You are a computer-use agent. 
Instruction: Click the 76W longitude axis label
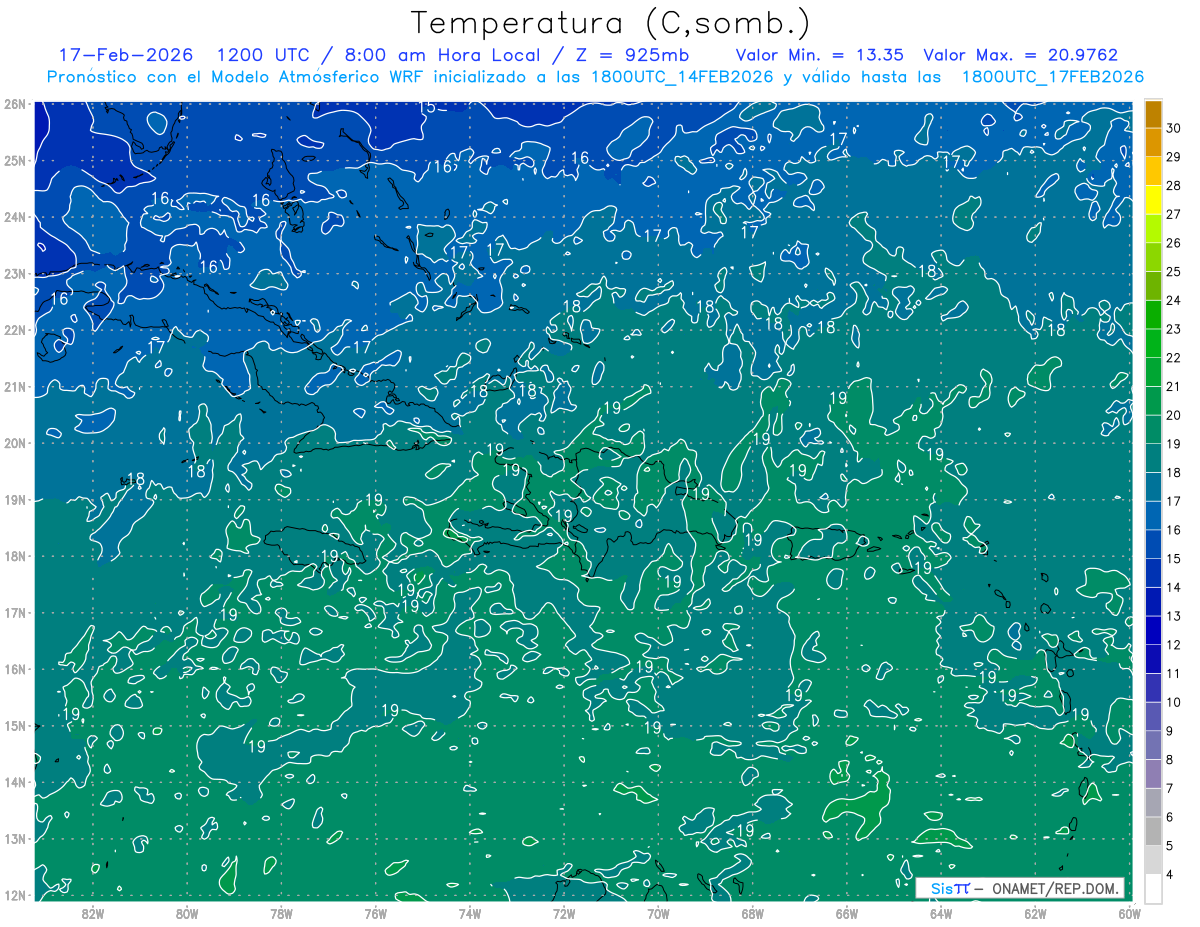pyautogui.click(x=376, y=913)
